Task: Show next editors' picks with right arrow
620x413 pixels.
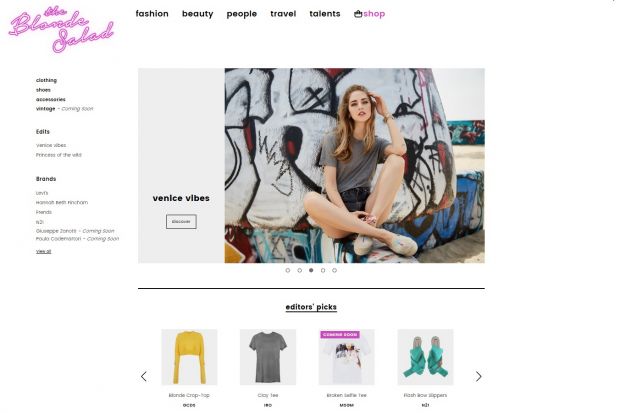Action: [x=478, y=376]
